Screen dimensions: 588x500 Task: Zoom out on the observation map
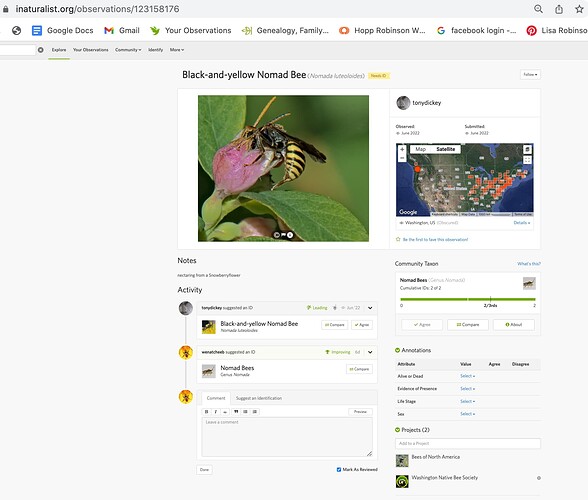pyautogui.click(x=402, y=158)
